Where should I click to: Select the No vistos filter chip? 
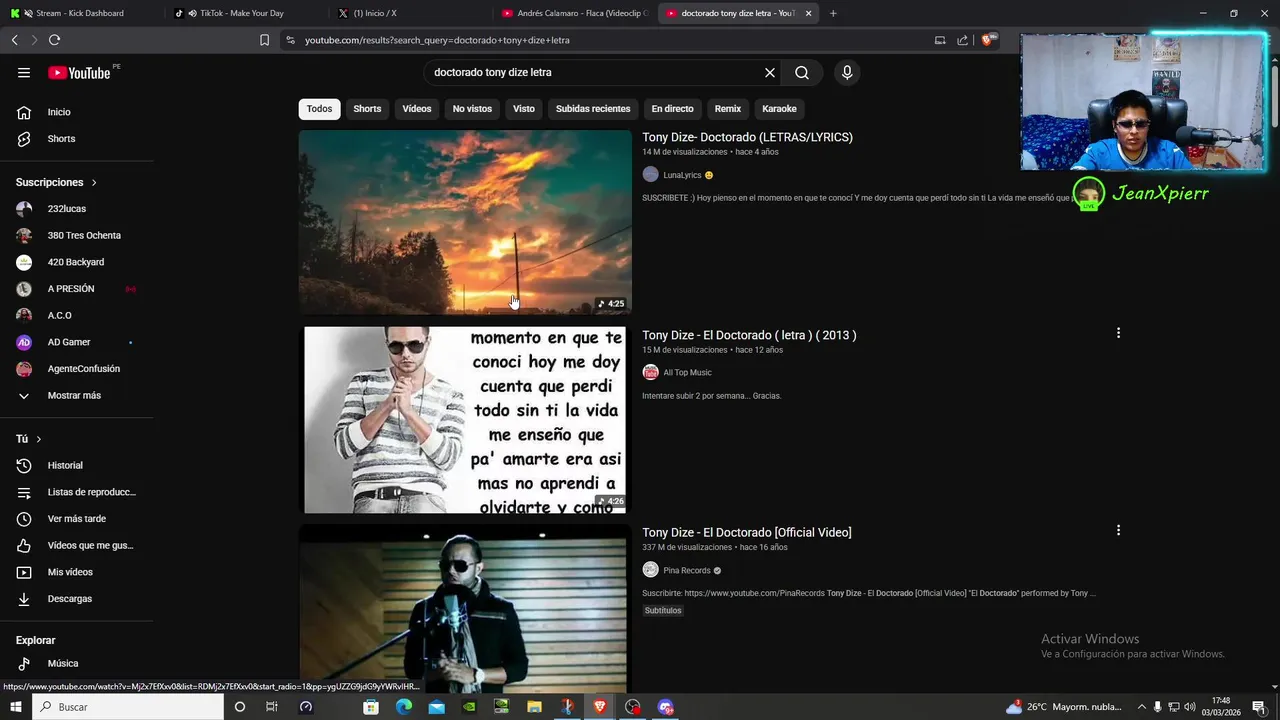472,109
